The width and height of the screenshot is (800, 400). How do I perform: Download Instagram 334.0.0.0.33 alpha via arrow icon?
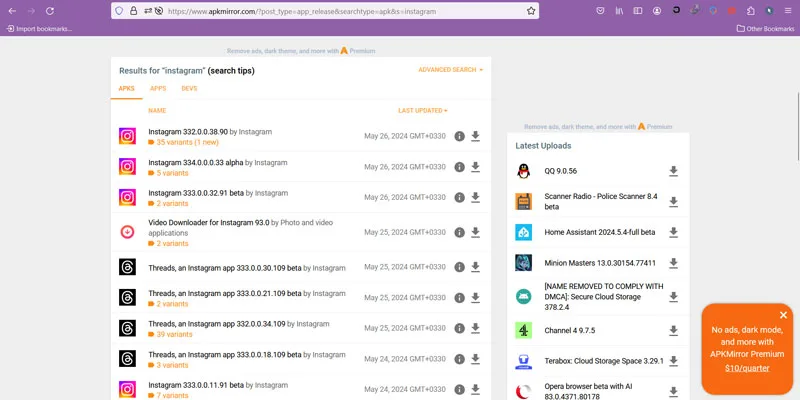(476, 167)
